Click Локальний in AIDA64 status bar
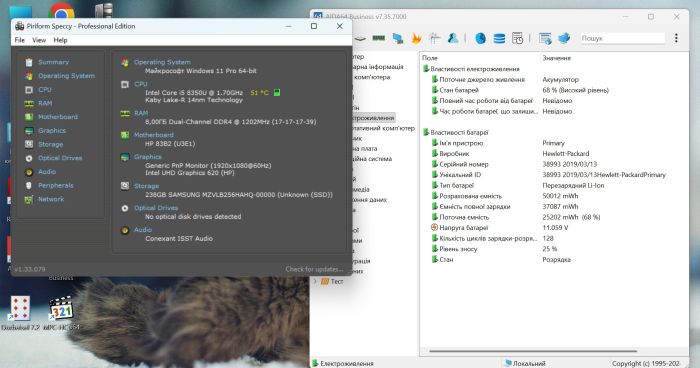Viewport: 700px width, 368px height. click(x=525, y=364)
